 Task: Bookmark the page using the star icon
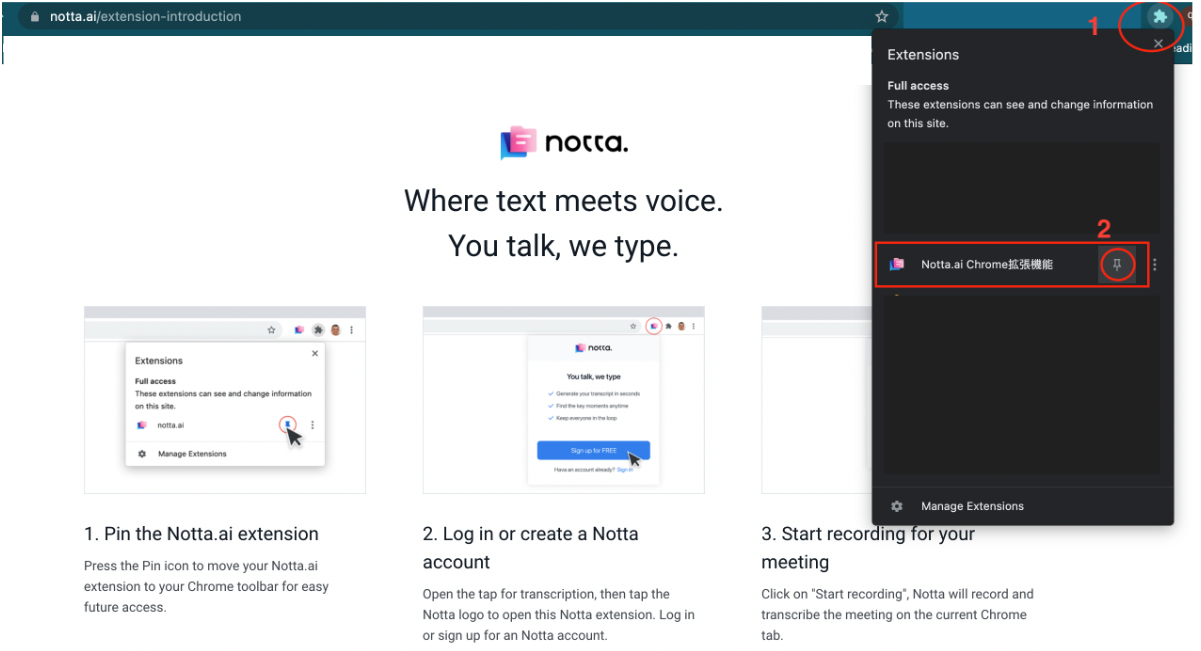[x=881, y=16]
